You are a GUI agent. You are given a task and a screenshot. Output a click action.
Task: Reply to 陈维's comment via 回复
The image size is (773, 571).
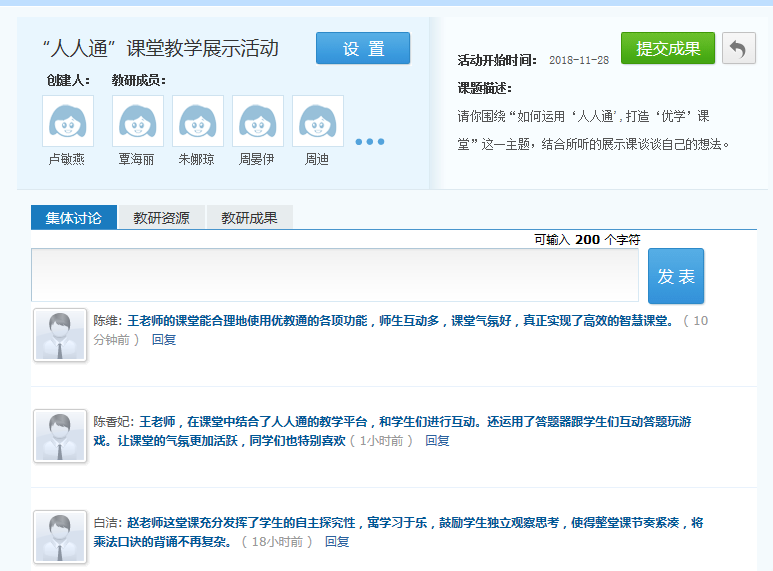[x=163, y=340]
